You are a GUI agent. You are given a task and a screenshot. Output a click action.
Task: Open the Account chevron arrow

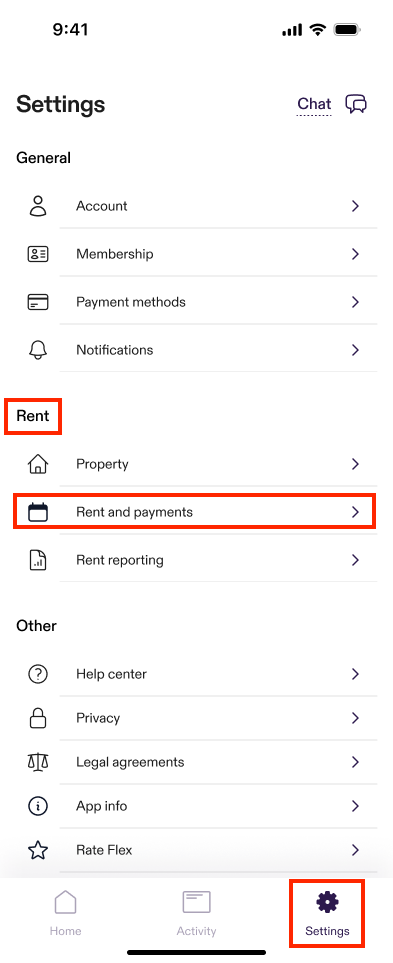point(355,206)
